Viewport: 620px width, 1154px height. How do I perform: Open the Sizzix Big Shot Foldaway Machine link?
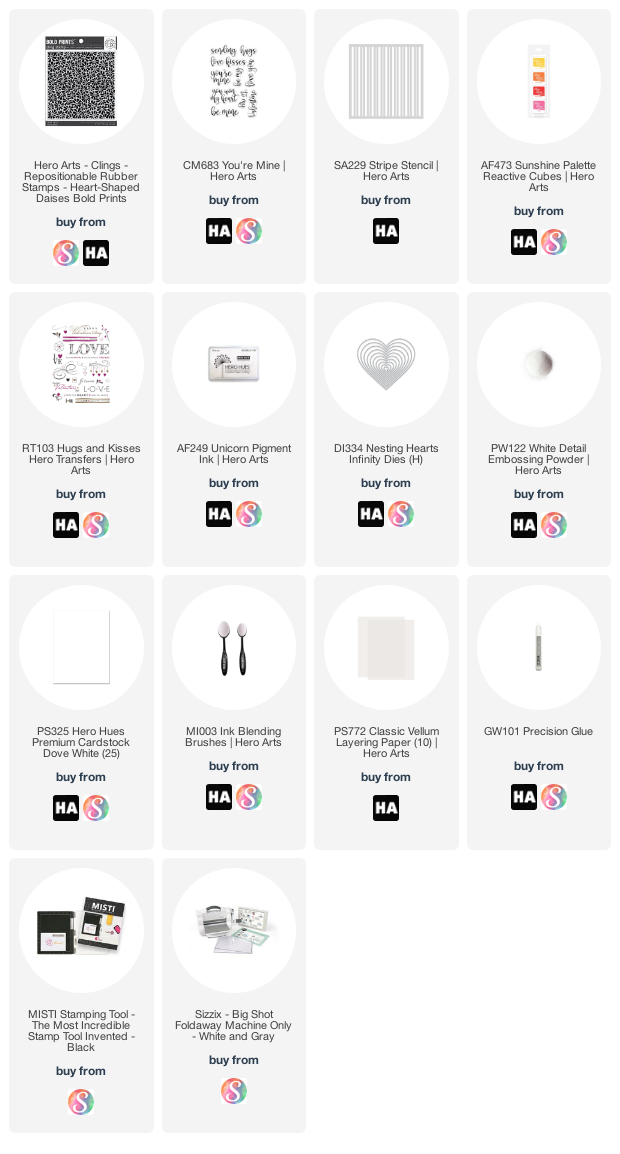[x=233, y=1025]
